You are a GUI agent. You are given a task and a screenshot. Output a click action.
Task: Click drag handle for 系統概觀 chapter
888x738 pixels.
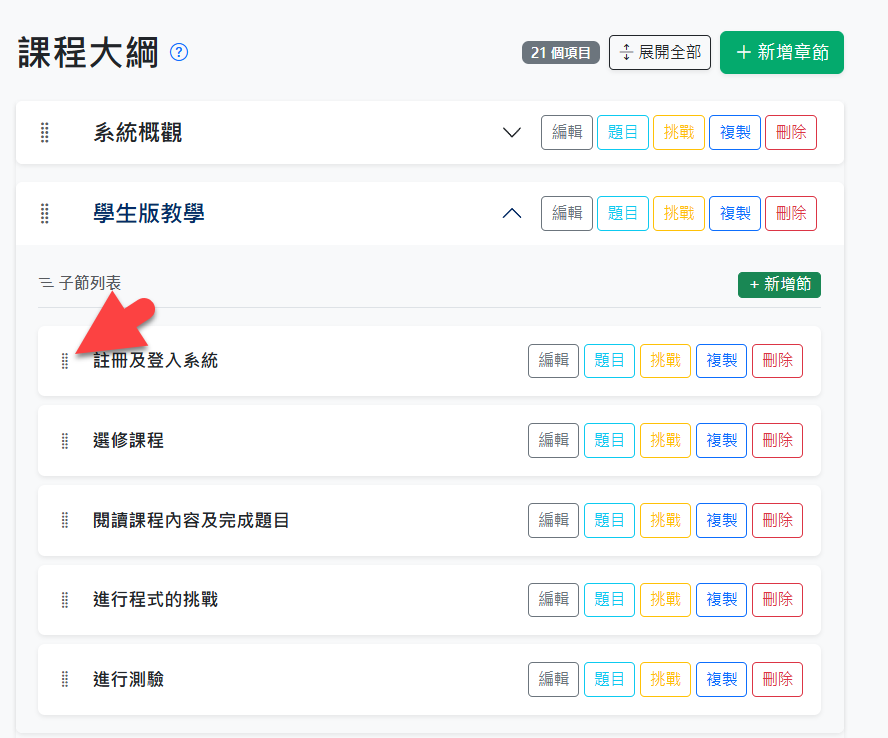click(x=45, y=133)
